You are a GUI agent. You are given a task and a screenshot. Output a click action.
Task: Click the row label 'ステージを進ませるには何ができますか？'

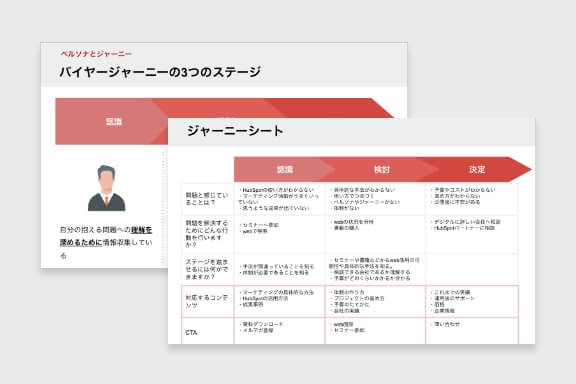(x=207, y=269)
